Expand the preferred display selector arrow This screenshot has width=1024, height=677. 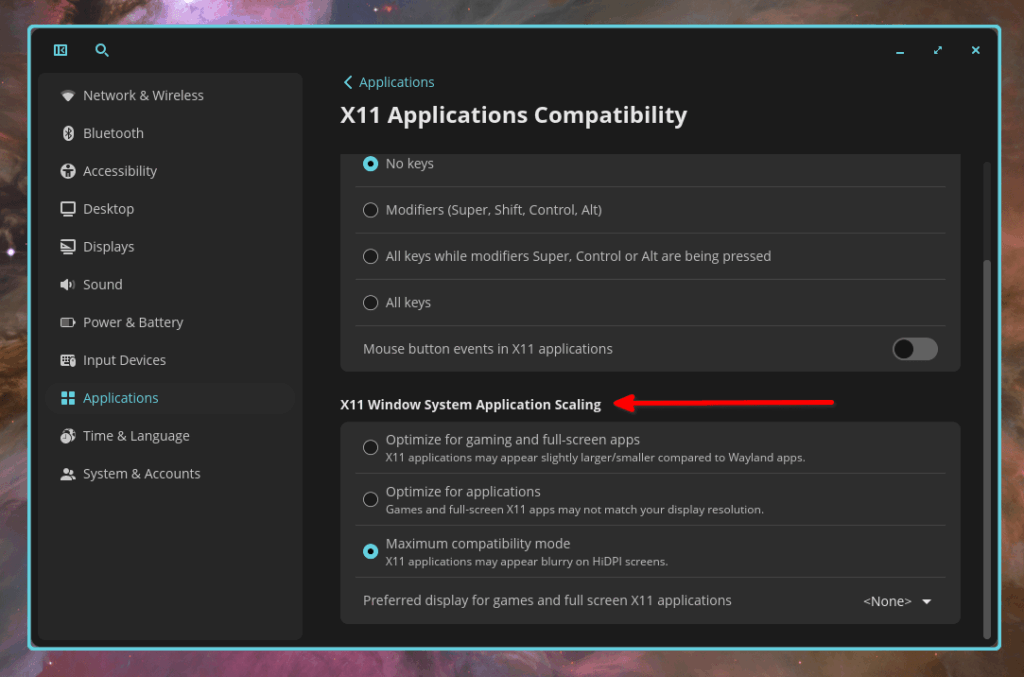[926, 601]
